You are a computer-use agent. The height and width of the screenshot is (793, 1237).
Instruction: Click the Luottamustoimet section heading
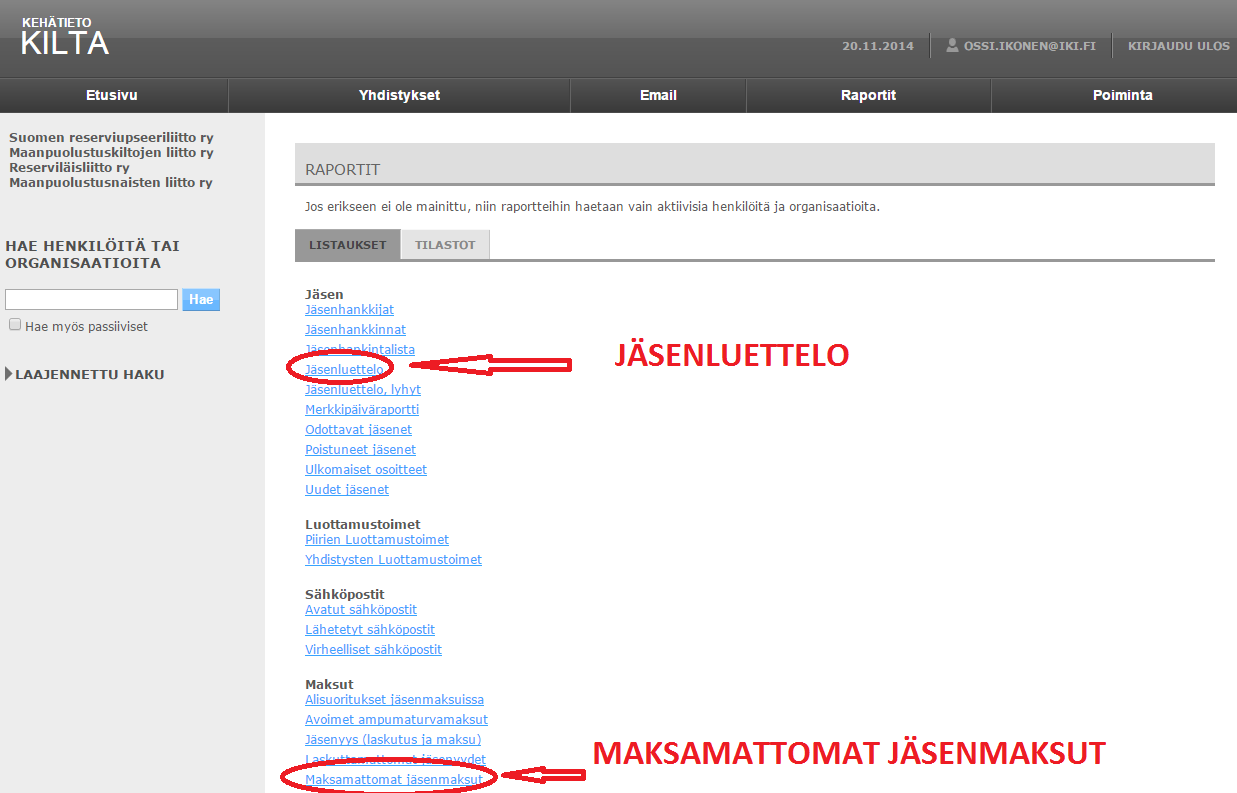(363, 525)
